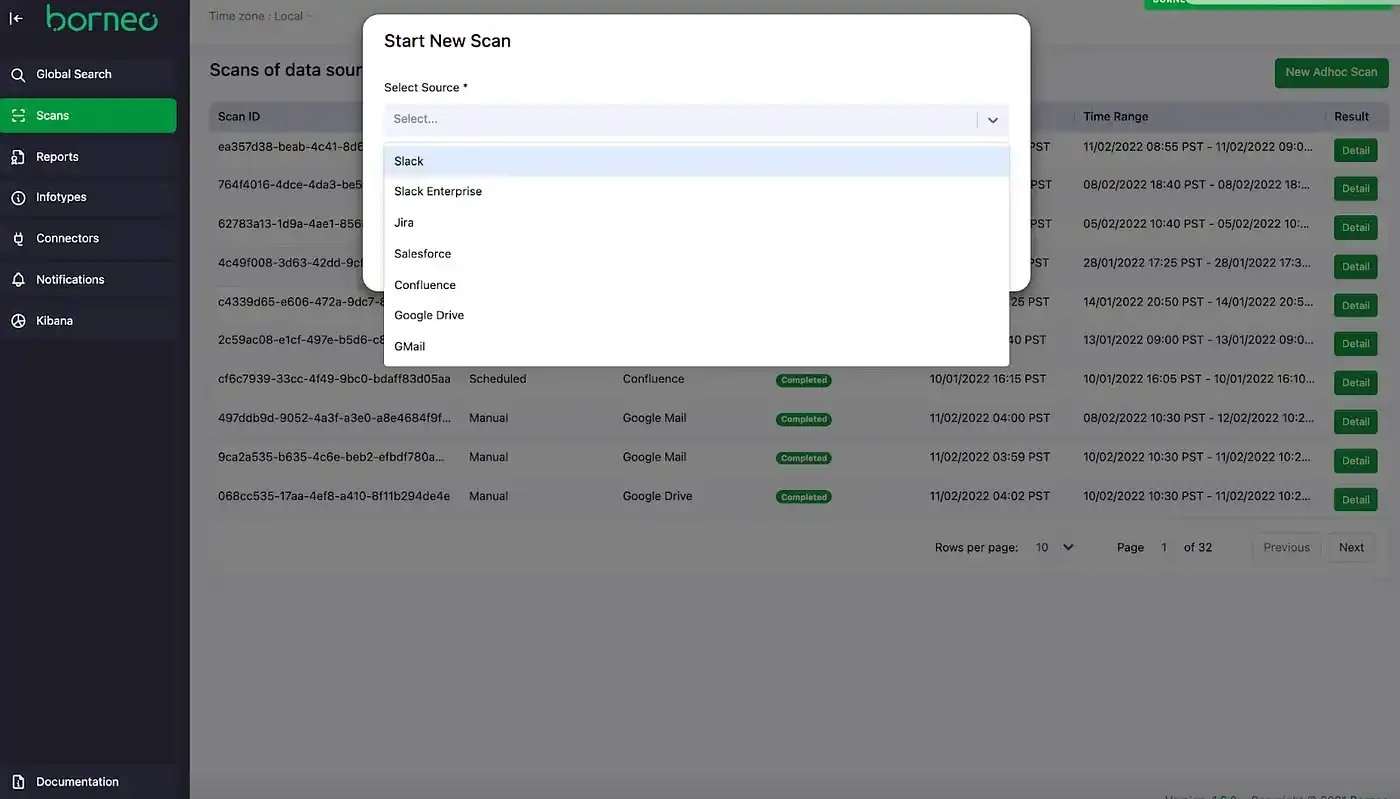Select Slack from the source list
Image resolution: width=1400 pixels, height=799 pixels.
tap(696, 161)
